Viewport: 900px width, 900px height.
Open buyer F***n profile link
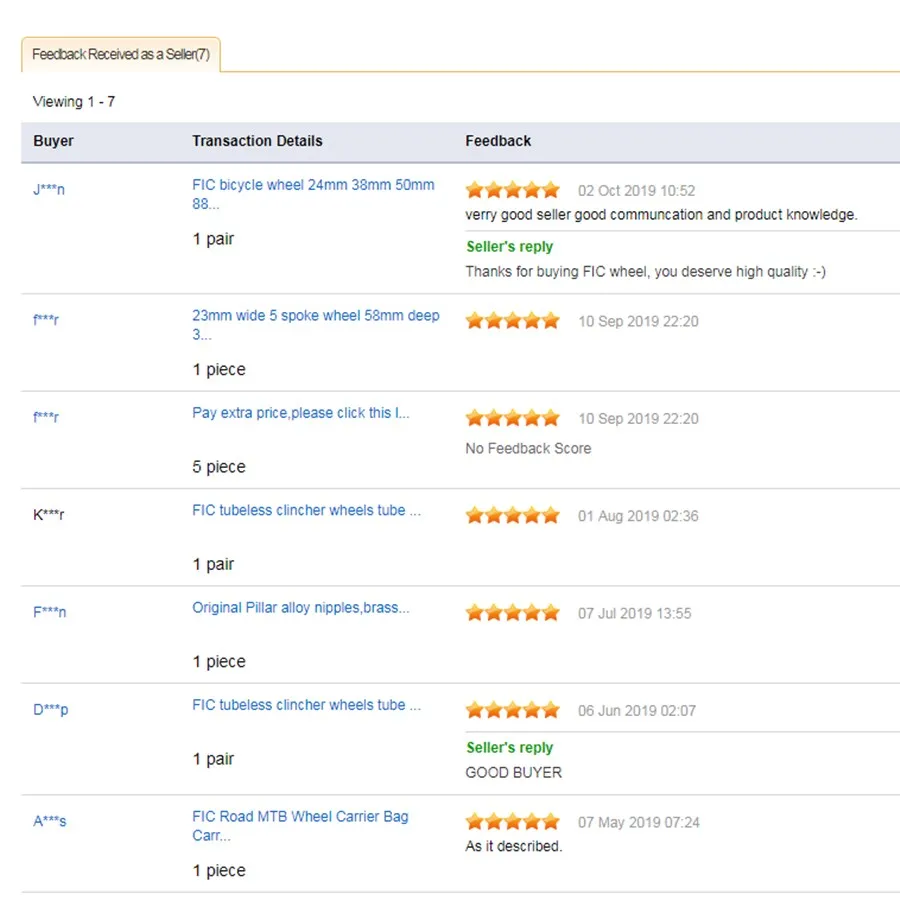(x=49, y=612)
